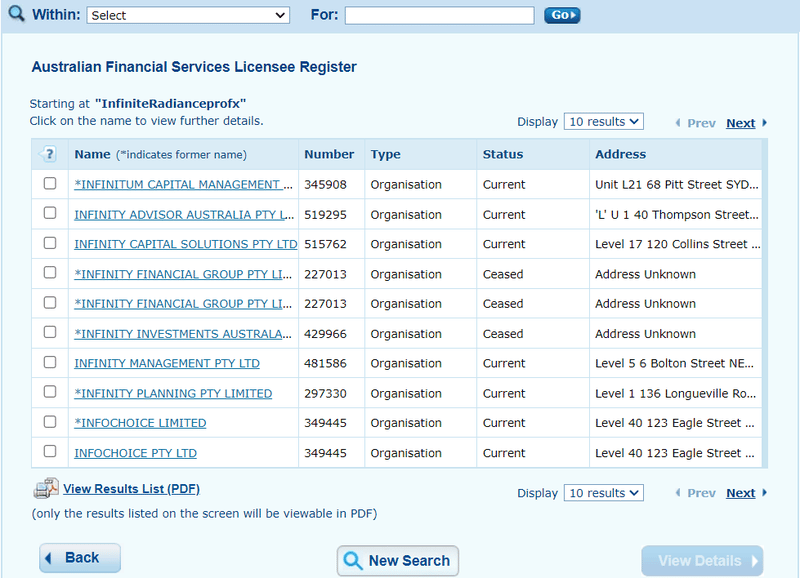
Task: Click licence number 429966
Action: coord(326,334)
